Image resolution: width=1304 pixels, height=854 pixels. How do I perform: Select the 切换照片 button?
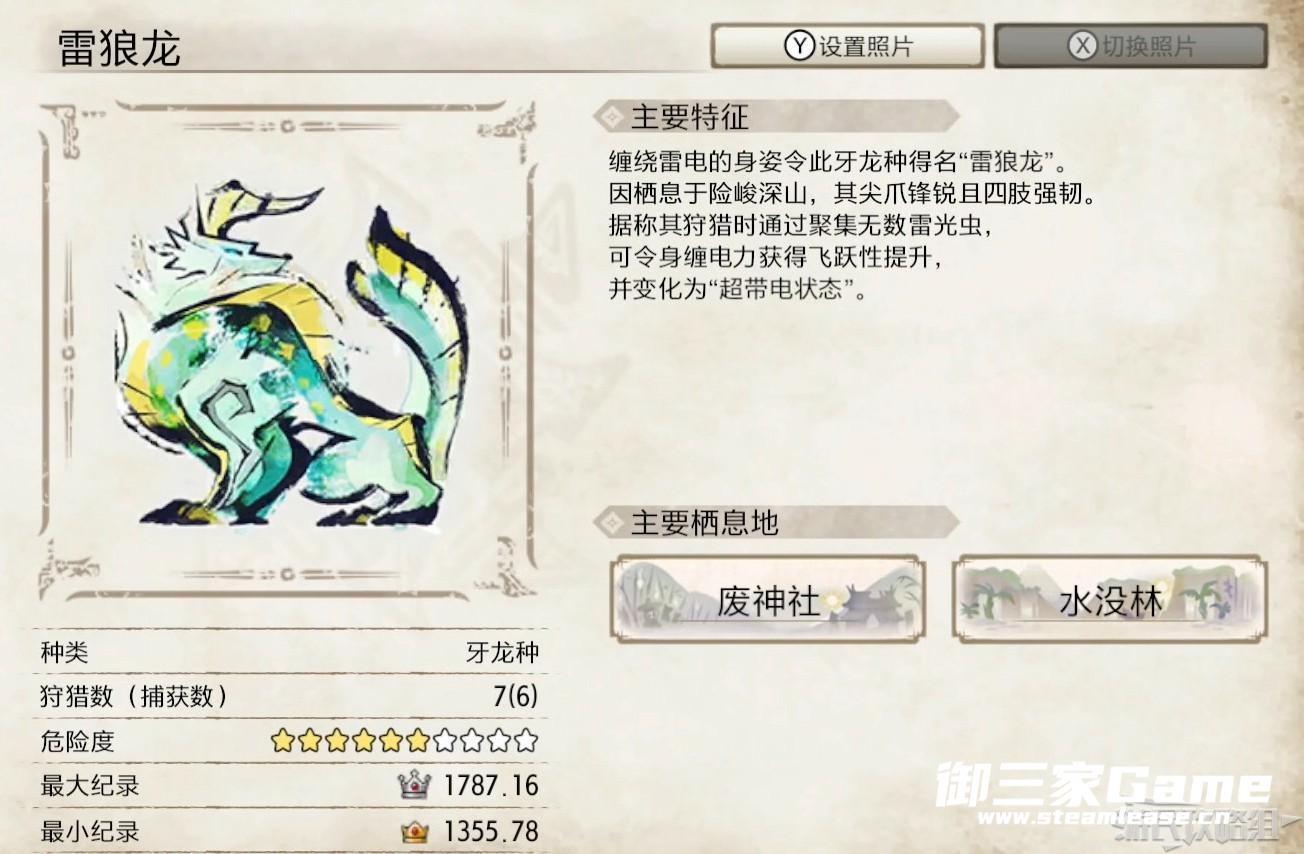pyautogui.click(x=1131, y=46)
